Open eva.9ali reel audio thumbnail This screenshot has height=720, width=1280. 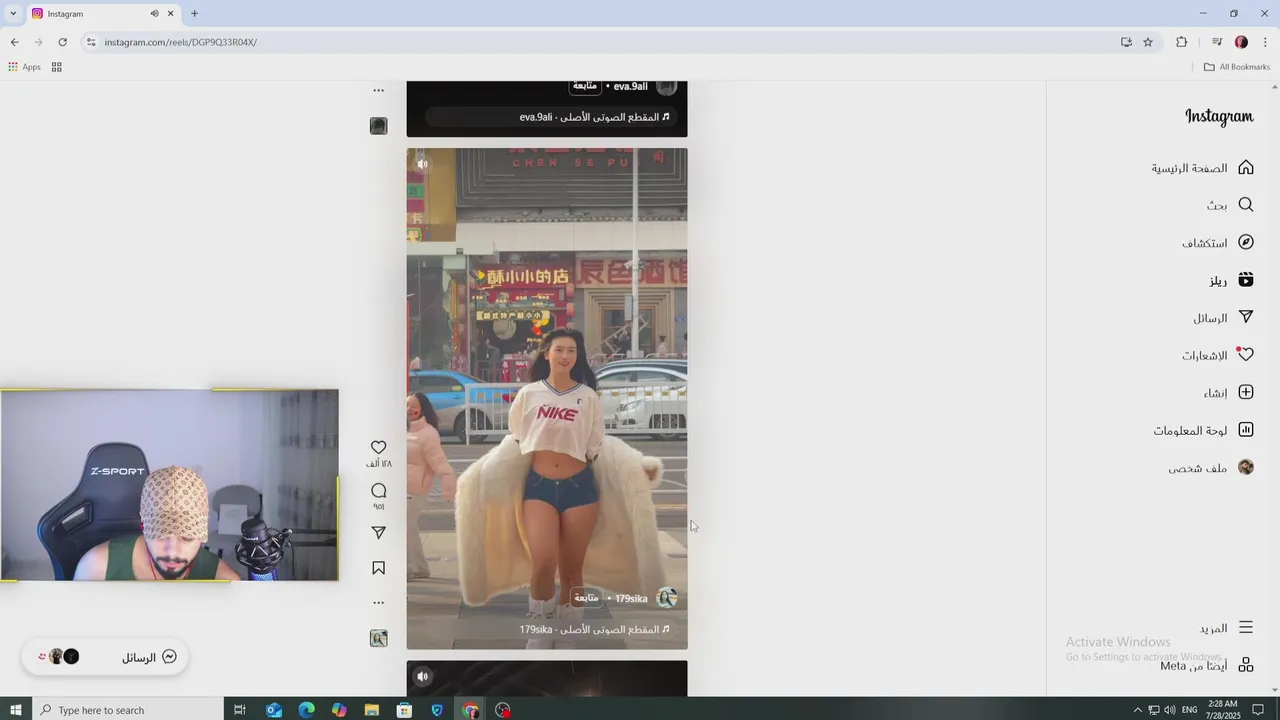pos(378,126)
